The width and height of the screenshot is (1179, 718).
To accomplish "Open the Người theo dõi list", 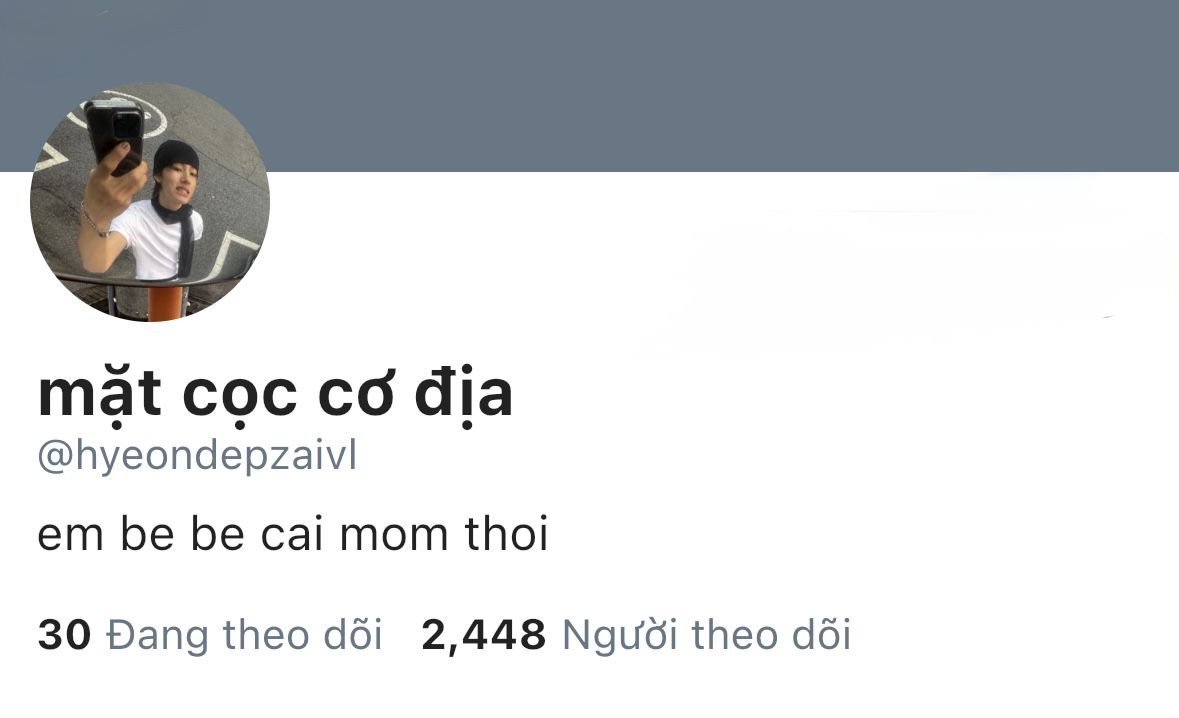I will pos(707,635).
